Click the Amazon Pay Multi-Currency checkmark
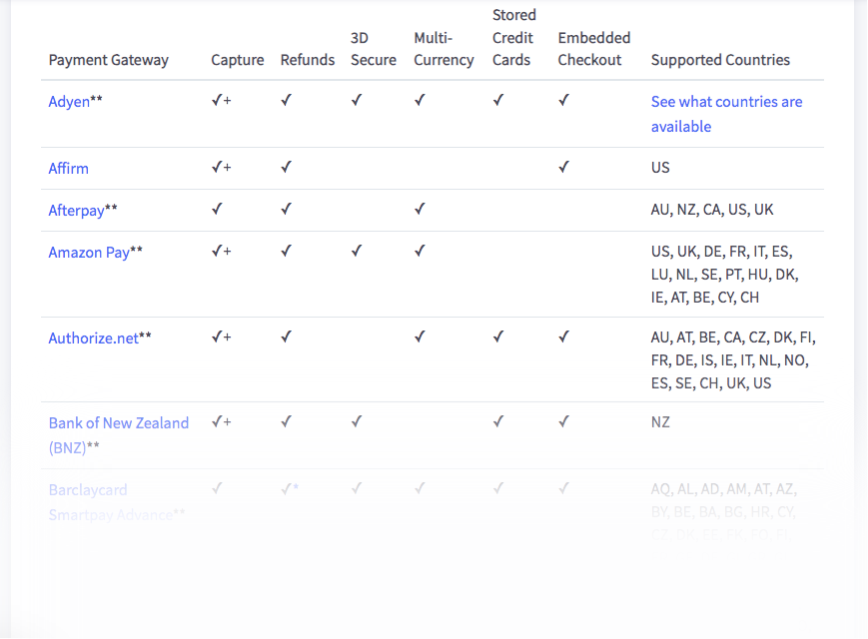The width and height of the screenshot is (868, 639). 420,251
